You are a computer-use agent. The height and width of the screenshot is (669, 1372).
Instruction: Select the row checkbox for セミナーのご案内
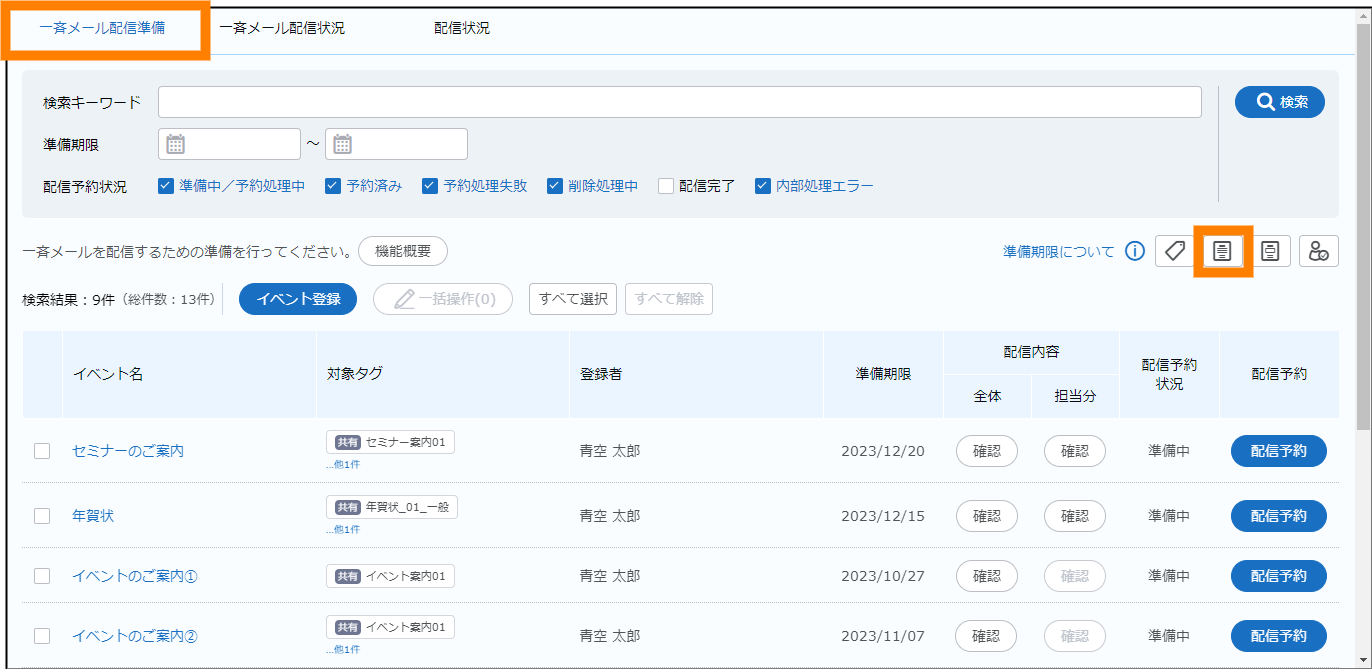[42, 451]
